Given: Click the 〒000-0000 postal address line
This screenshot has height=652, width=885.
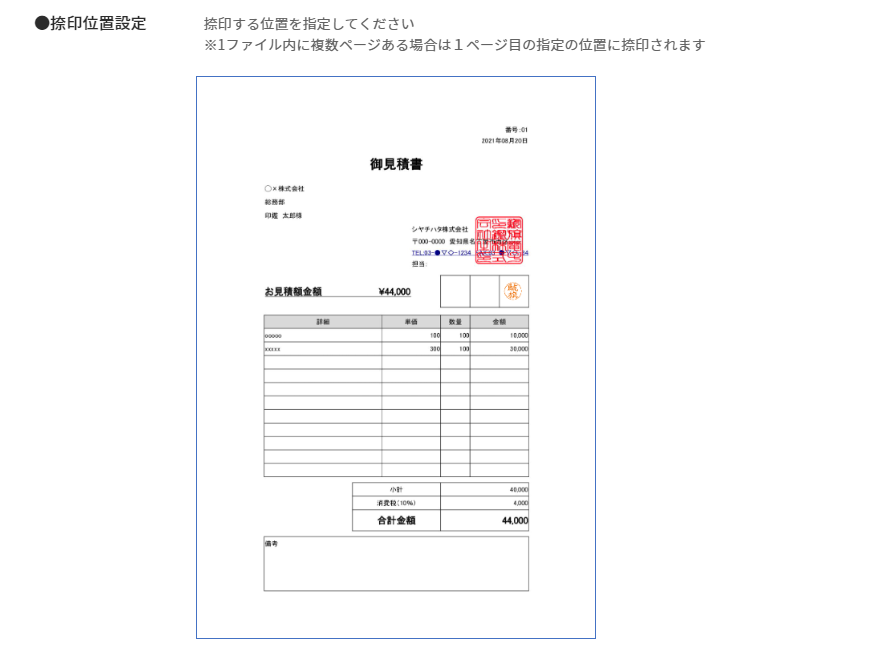Looking at the screenshot, I should (x=460, y=241).
